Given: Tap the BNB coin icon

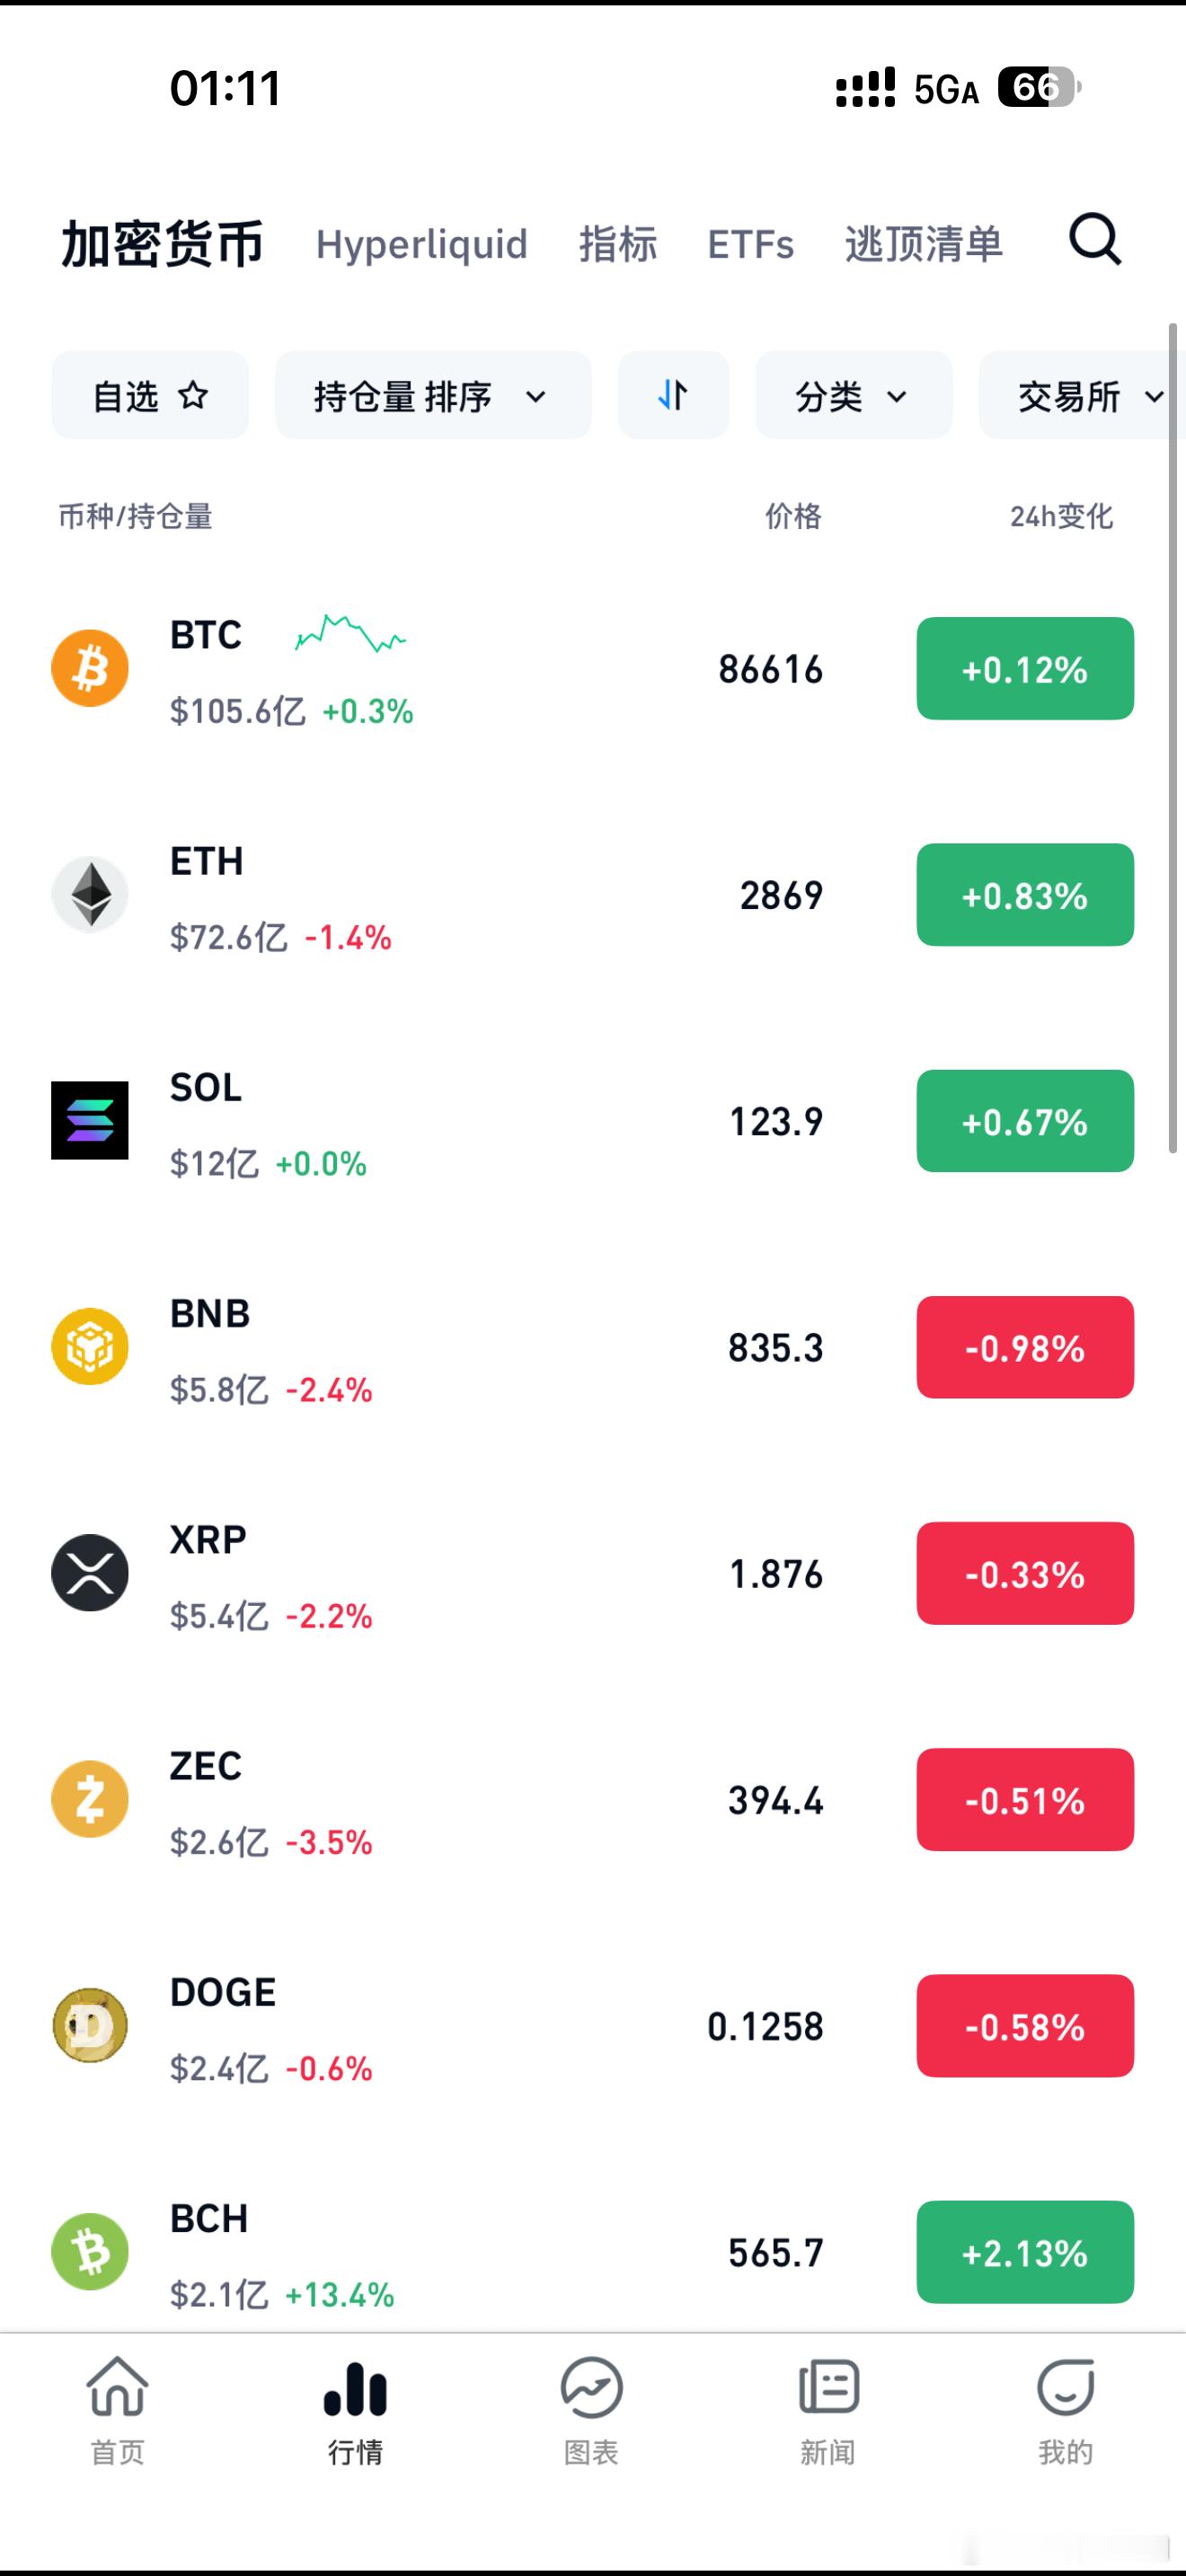Looking at the screenshot, I should coord(90,1346).
